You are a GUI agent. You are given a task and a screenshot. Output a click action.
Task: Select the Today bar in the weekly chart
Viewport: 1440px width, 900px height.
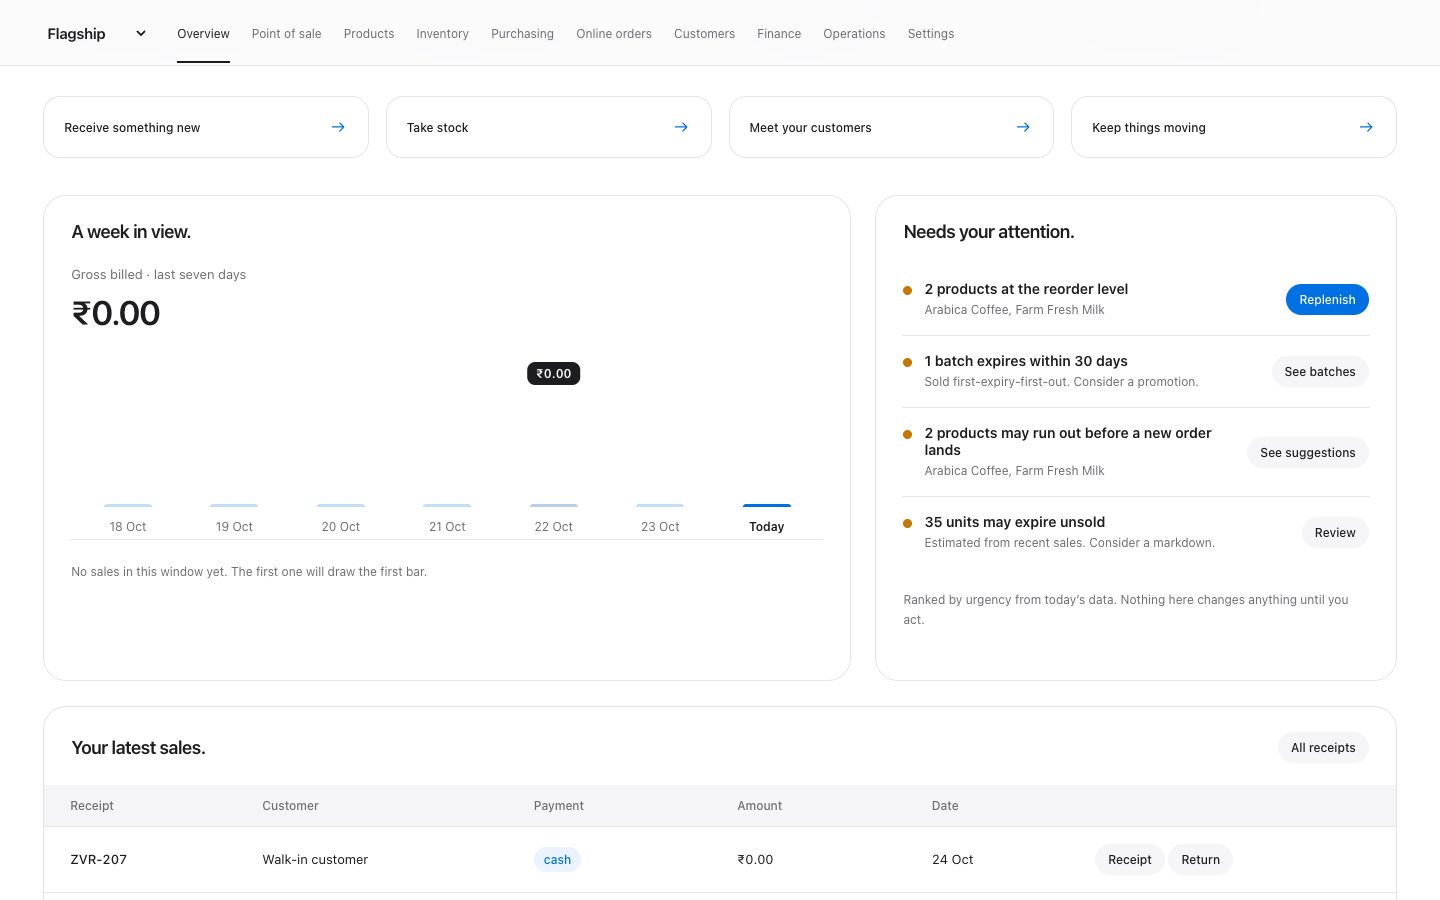[x=767, y=506]
